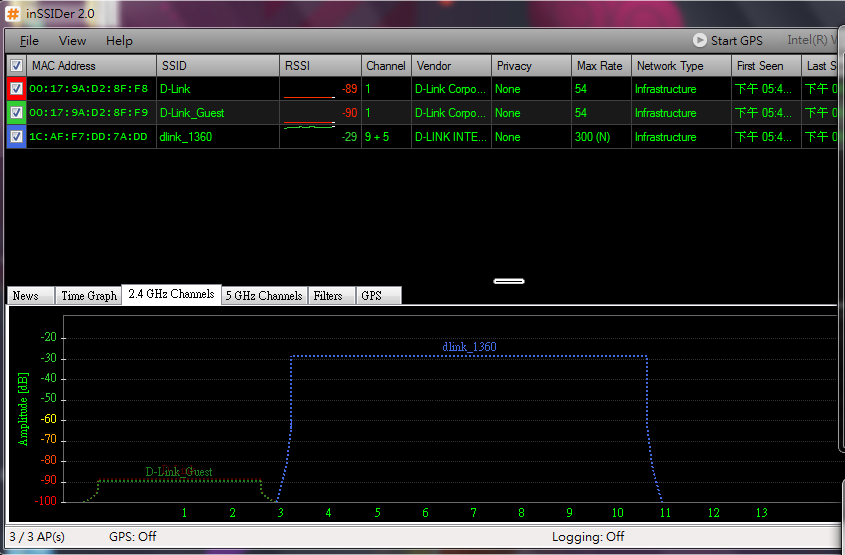Click the inSSIDer app icon in title bar
This screenshot has height=555, width=845.
pyautogui.click(x=12, y=13)
